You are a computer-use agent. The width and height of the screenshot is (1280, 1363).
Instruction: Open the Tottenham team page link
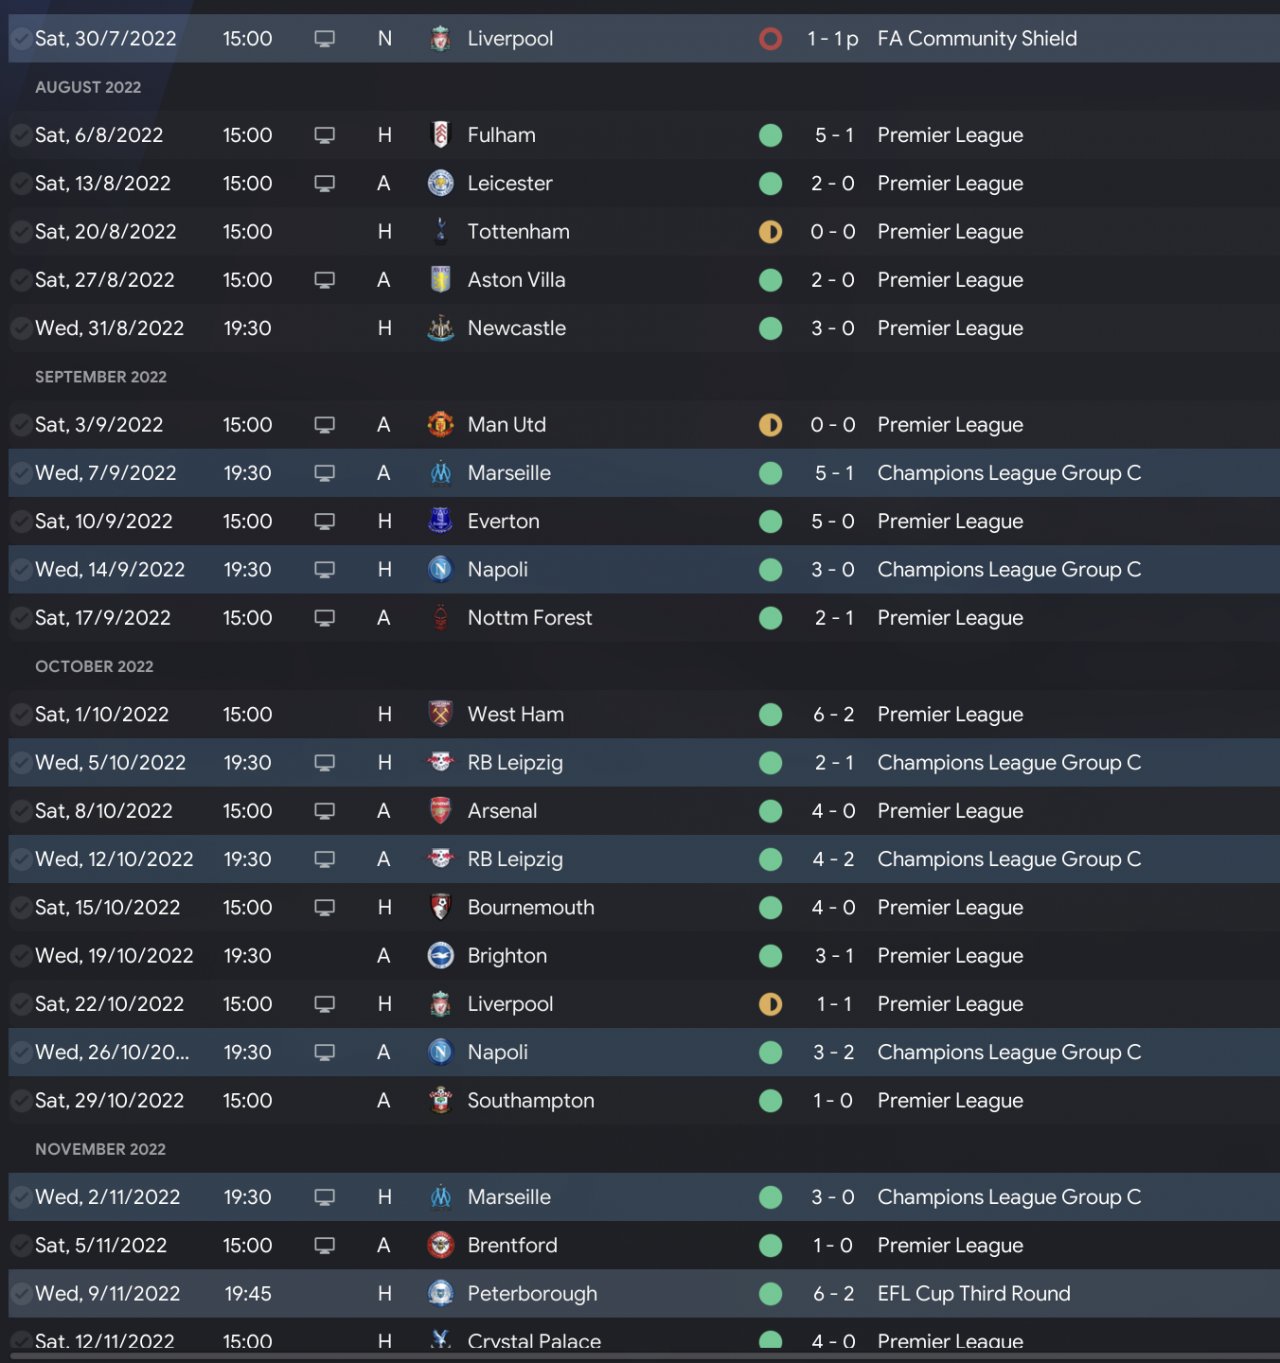coord(518,232)
